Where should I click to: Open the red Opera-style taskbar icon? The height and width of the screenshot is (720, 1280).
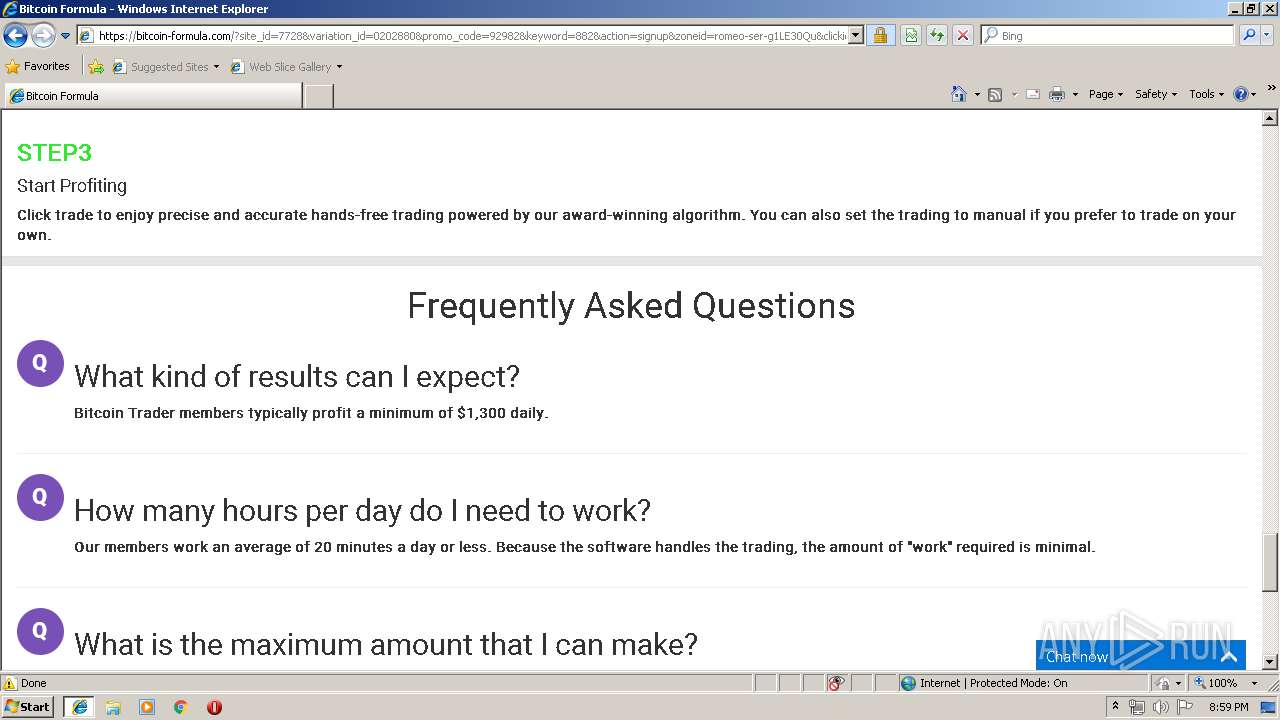point(214,707)
